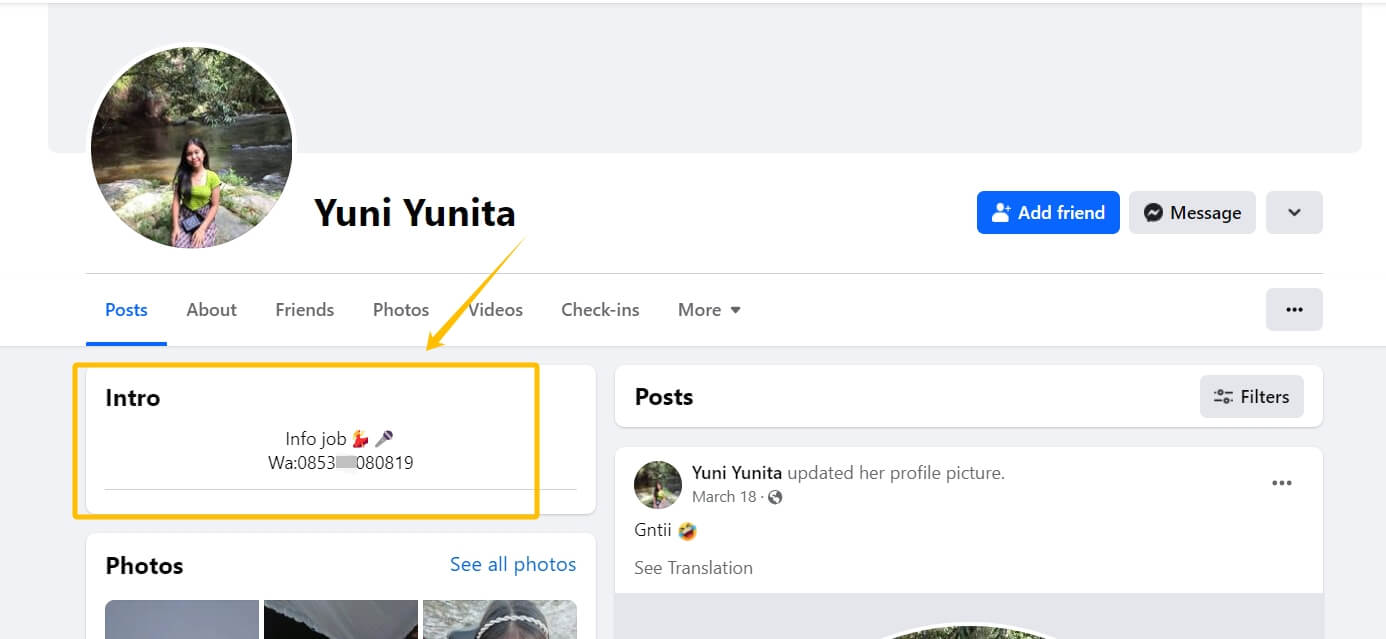The image size is (1386, 639).
Task: Open the March 18 post timestamp
Action: [724, 497]
